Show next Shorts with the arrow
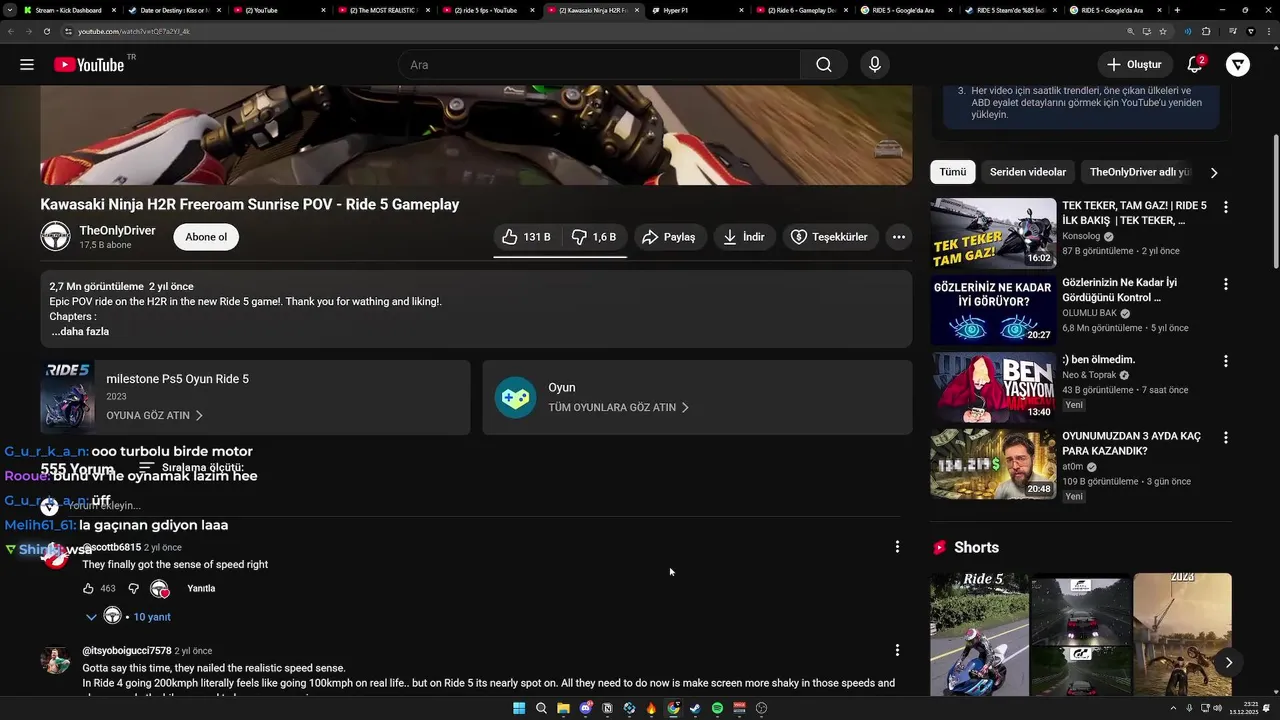1280x720 pixels. click(x=1228, y=662)
